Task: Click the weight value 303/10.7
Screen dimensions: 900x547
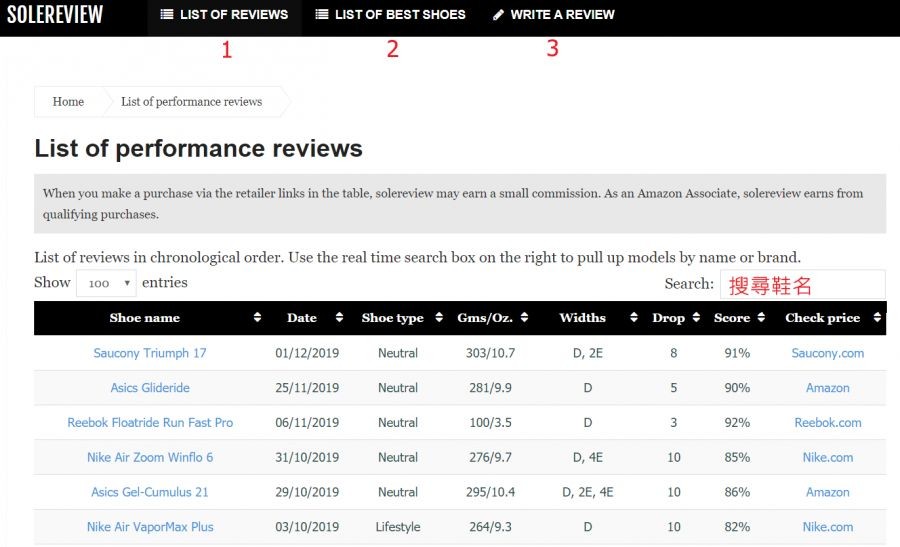Action: 490,353
